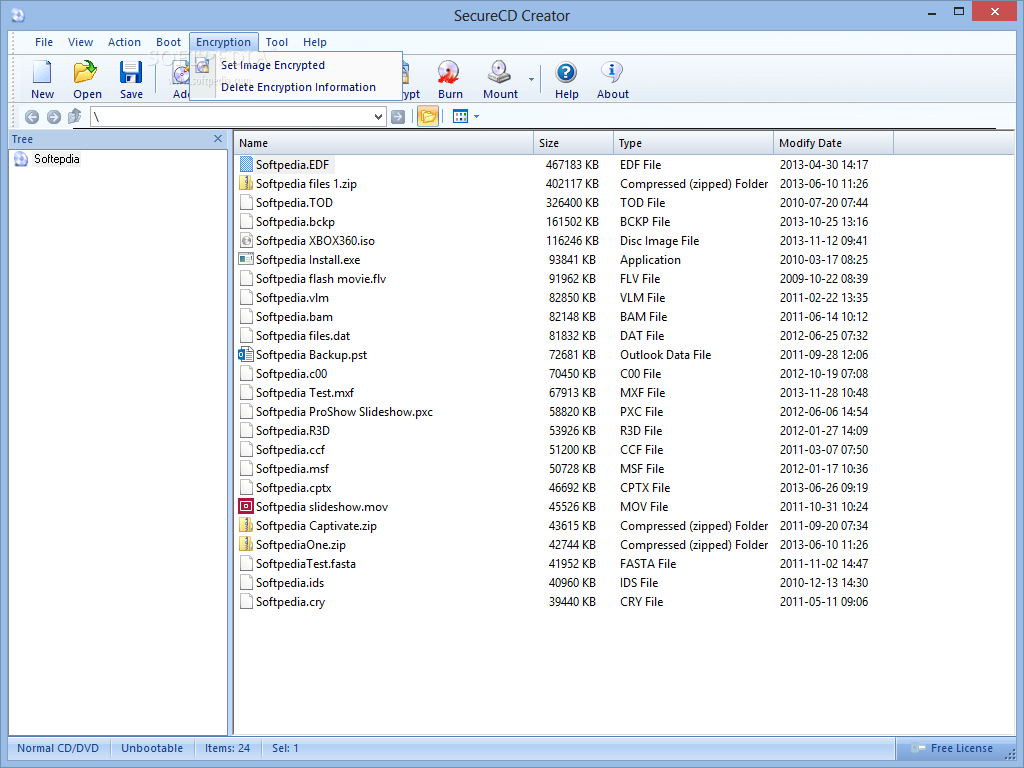
Task: Click the Softpedia.bckp file icon
Action: [x=246, y=221]
